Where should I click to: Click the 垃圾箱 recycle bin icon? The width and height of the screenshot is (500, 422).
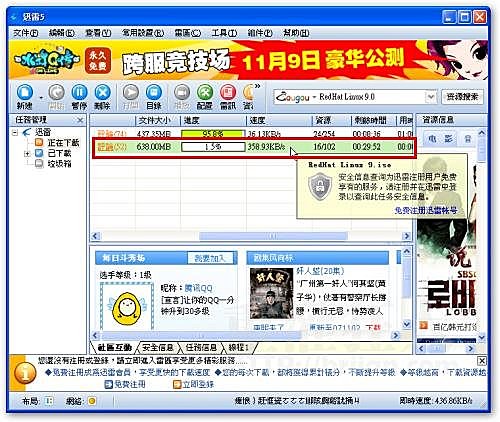(x=39, y=163)
